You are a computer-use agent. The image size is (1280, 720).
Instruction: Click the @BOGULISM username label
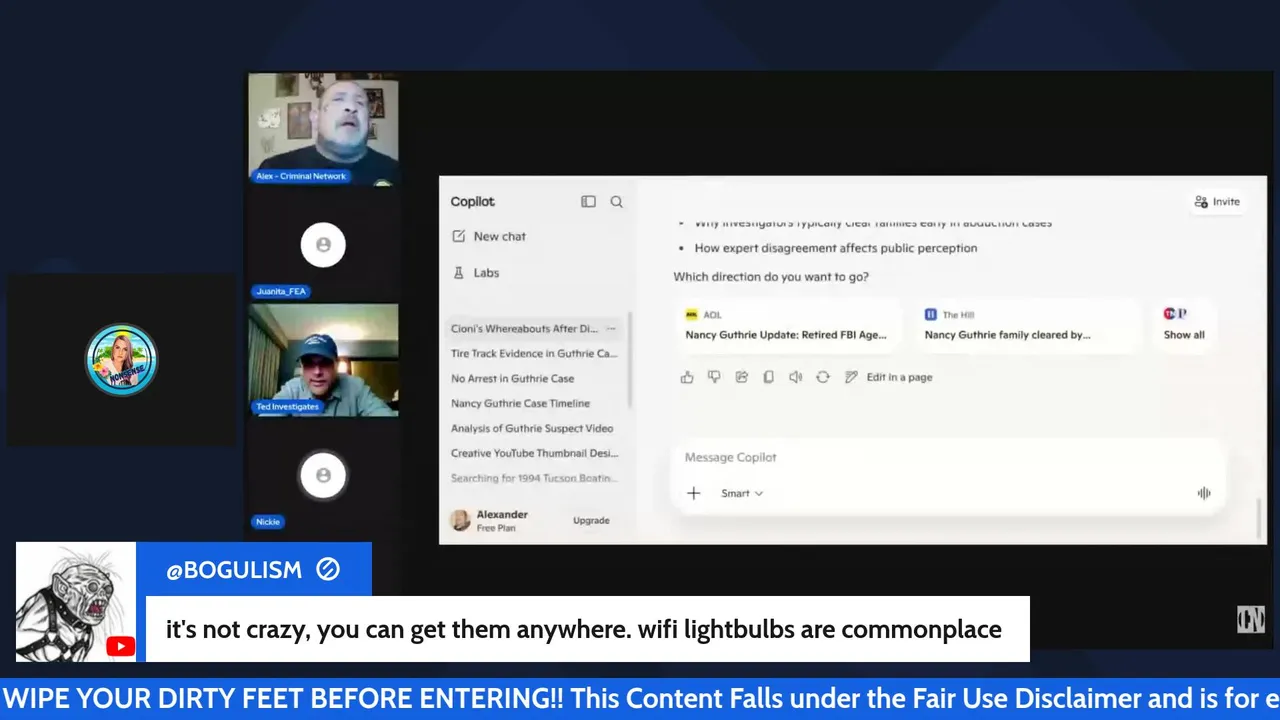234,570
